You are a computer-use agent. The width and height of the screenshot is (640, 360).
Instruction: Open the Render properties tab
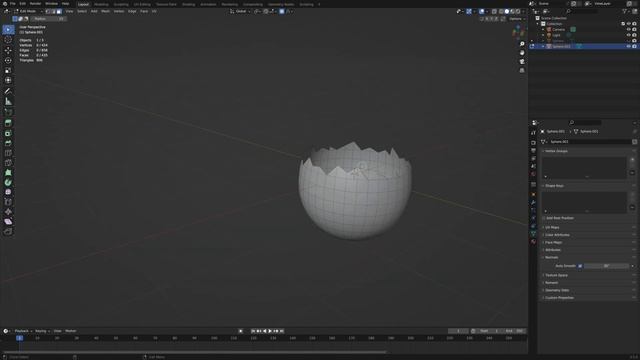533,142
